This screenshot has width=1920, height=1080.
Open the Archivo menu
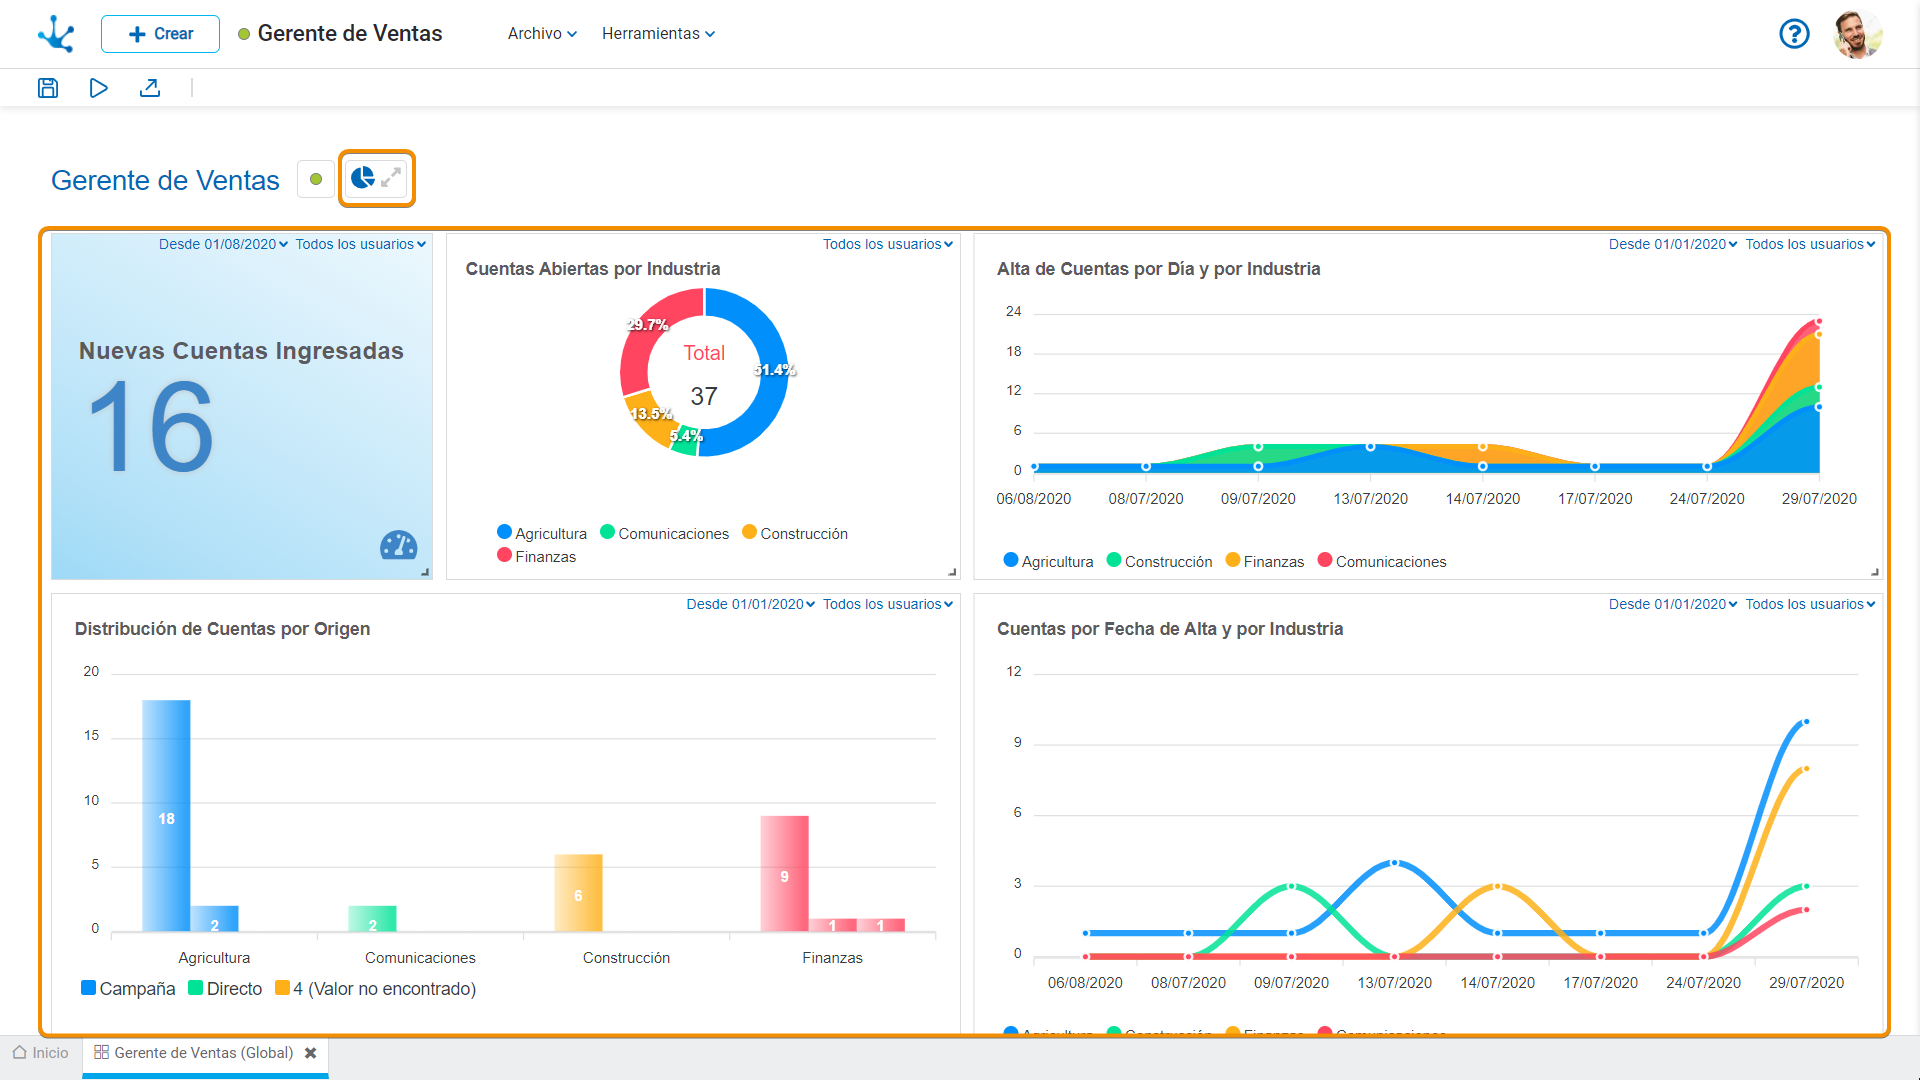tap(542, 34)
